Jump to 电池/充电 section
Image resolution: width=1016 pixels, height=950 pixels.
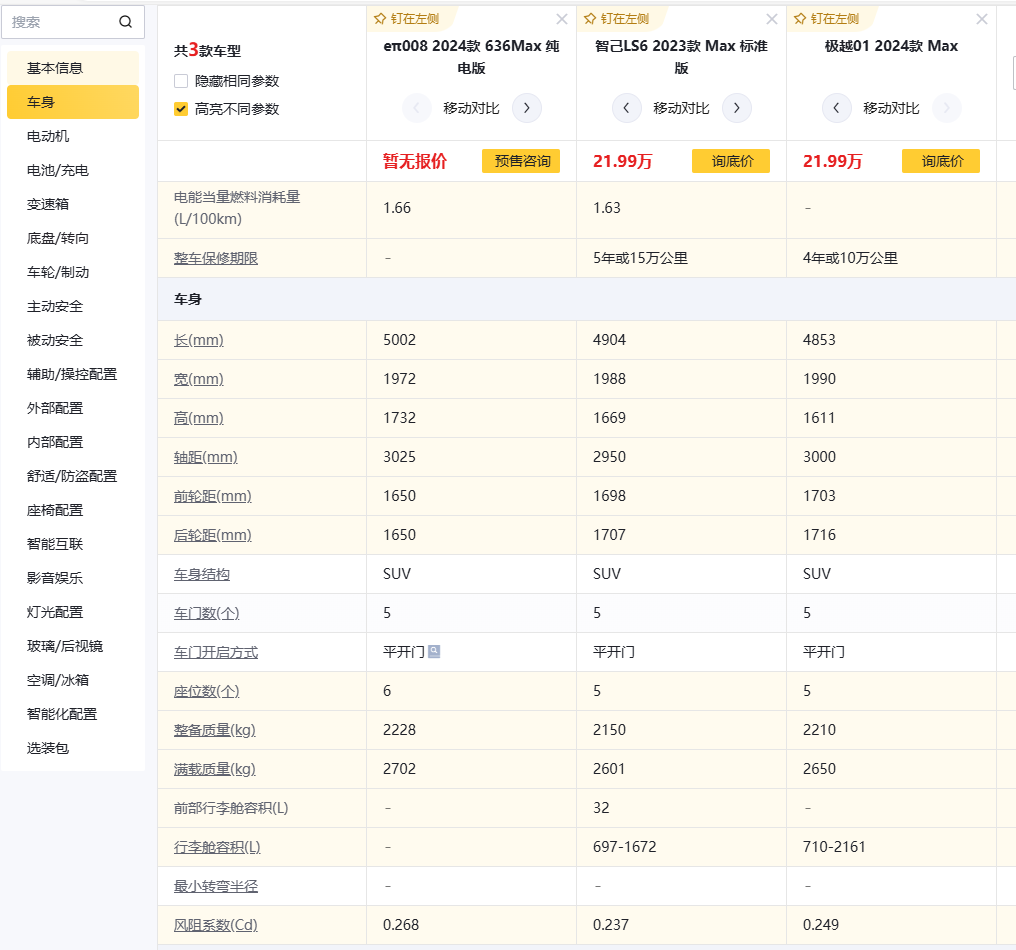pos(58,170)
